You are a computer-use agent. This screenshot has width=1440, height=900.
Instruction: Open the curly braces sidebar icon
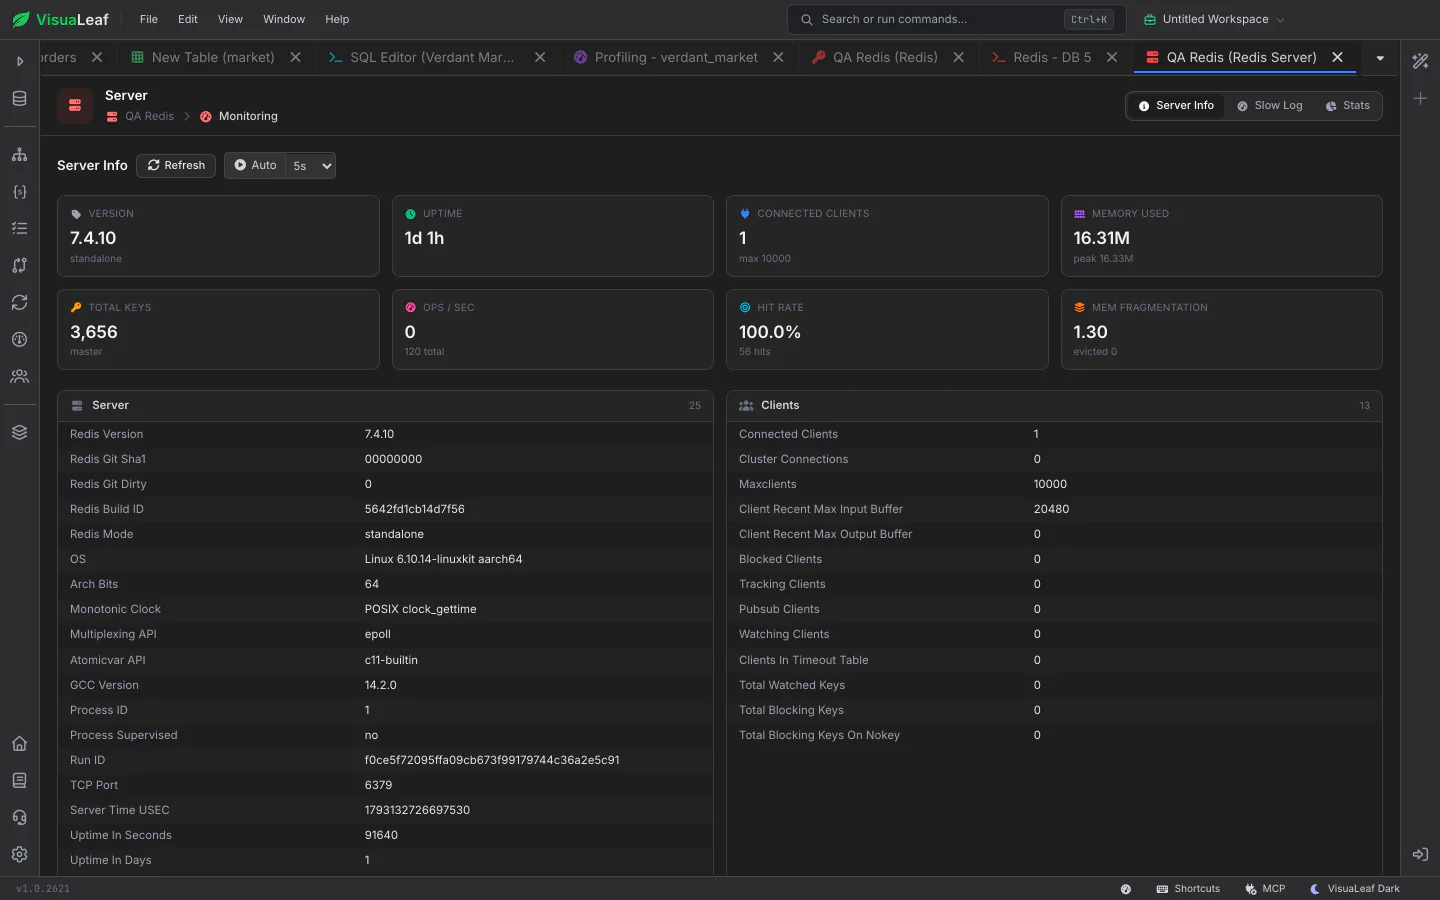(x=19, y=192)
